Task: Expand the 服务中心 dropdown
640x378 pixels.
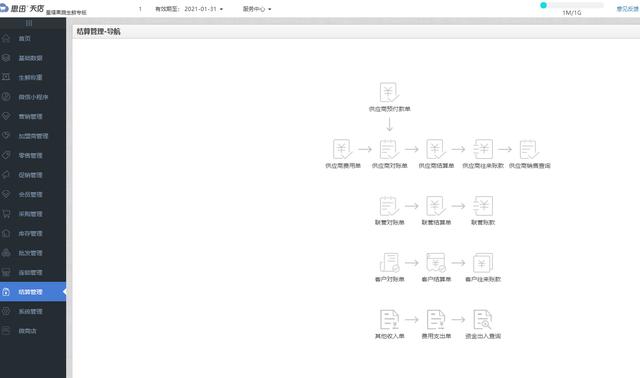Action: [x=257, y=9]
